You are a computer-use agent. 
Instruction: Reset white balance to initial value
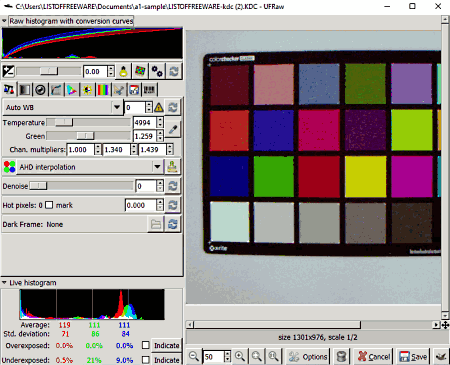pos(173,107)
